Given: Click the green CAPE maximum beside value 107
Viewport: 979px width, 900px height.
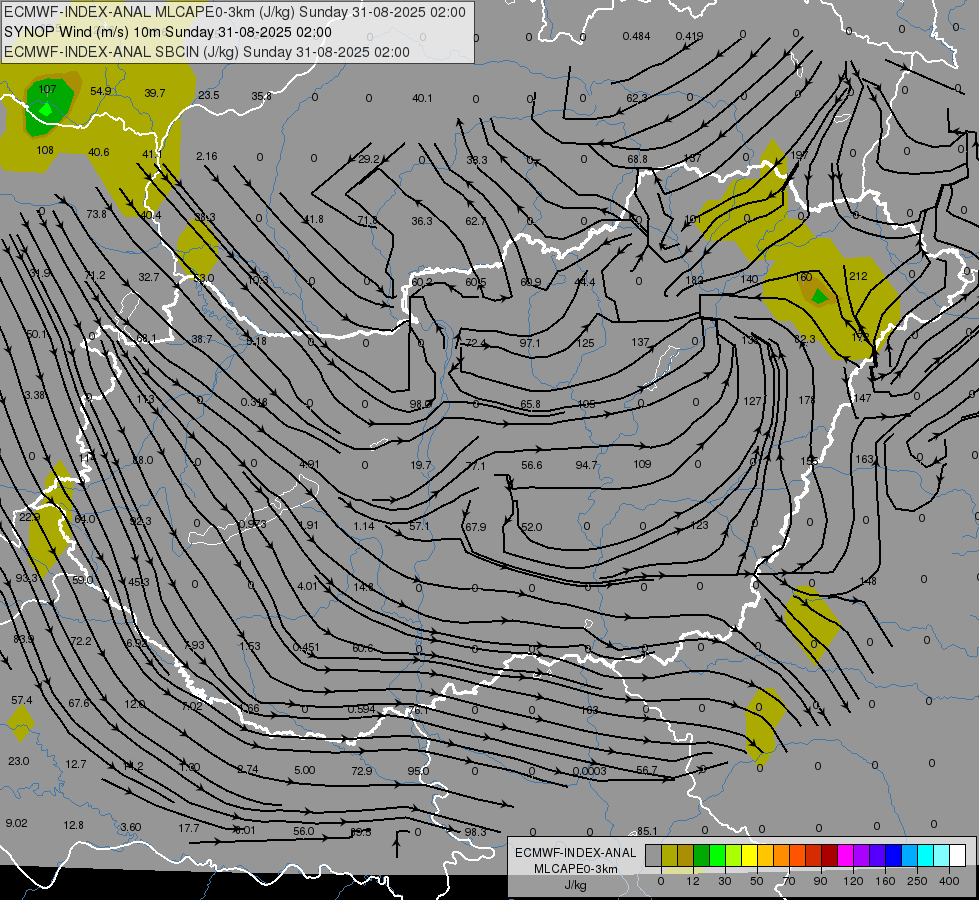Looking at the screenshot, I should [47, 109].
